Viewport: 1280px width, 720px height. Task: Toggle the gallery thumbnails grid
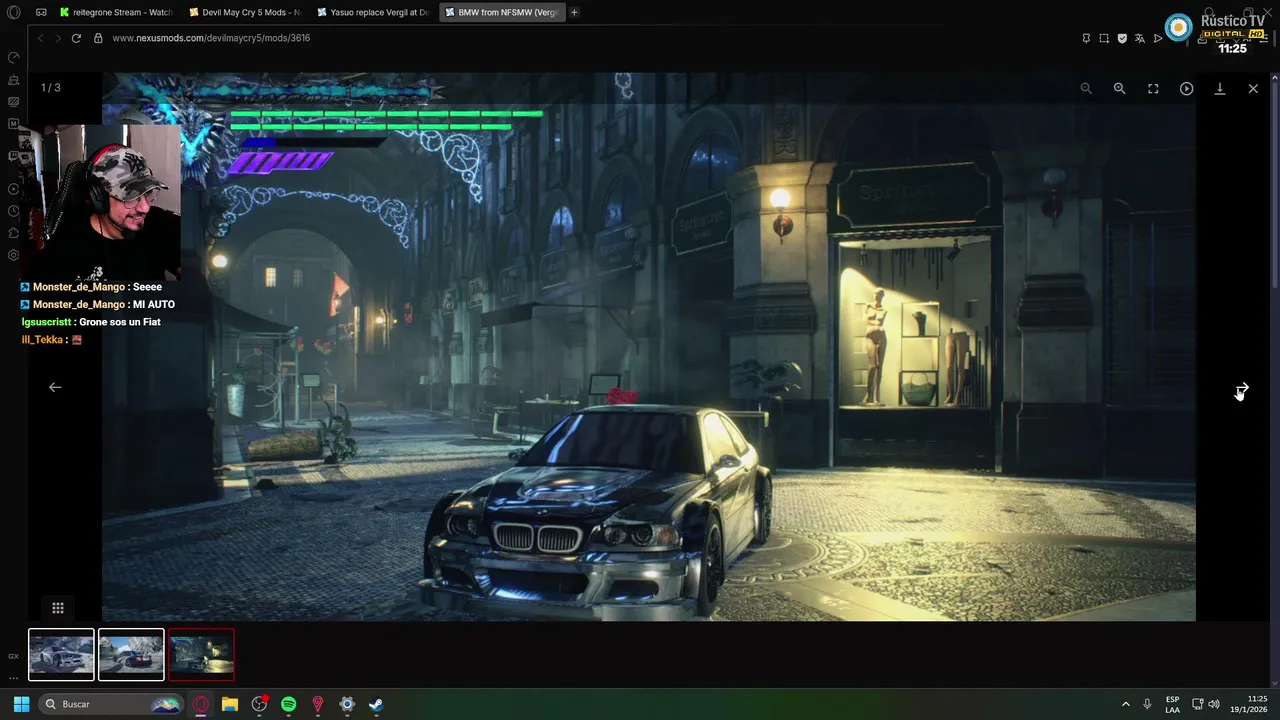(x=58, y=608)
